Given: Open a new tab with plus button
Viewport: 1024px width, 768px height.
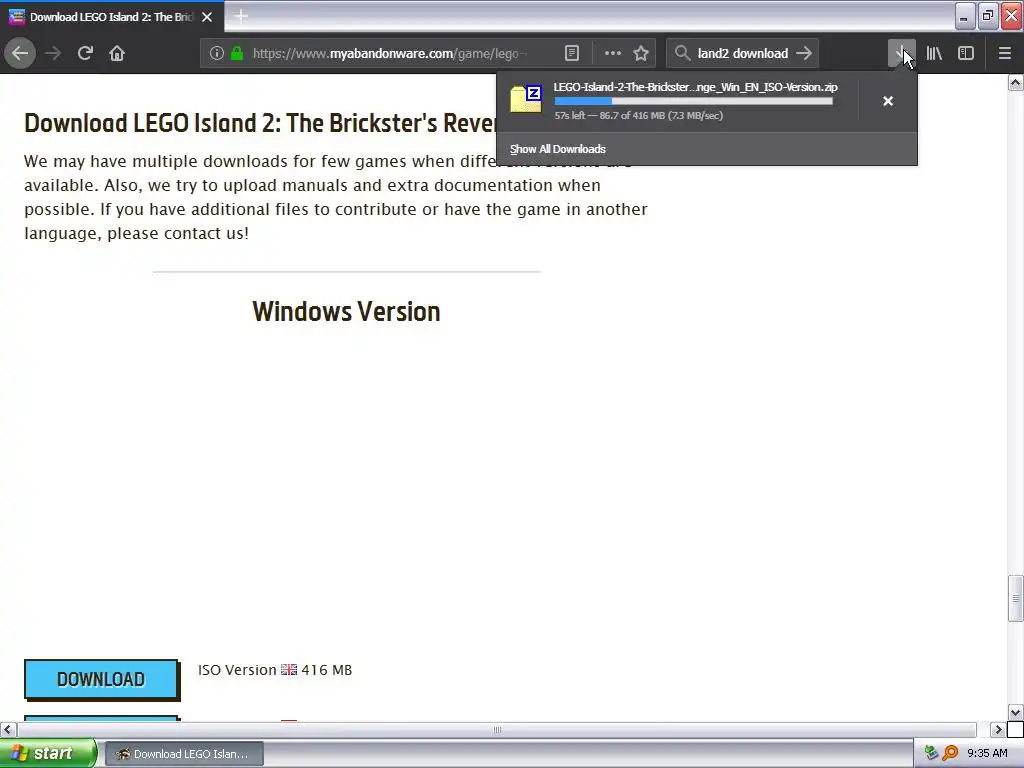Looking at the screenshot, I should (x=241, y=16).
